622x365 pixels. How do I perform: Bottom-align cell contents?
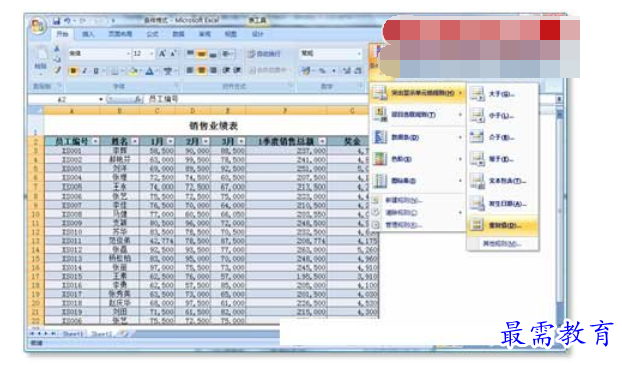pos(213,54)
